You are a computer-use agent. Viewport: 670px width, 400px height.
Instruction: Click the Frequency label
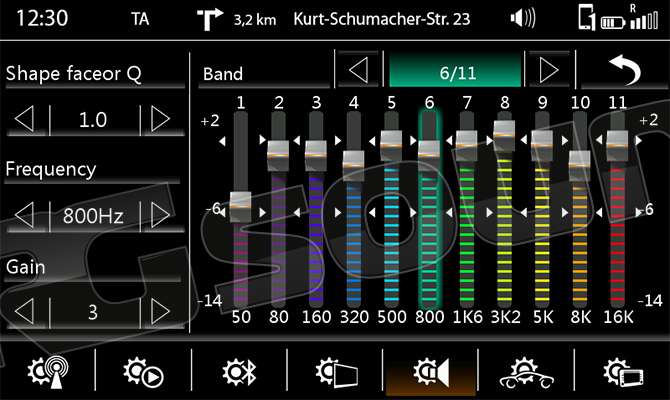click(x=50, y=169)
